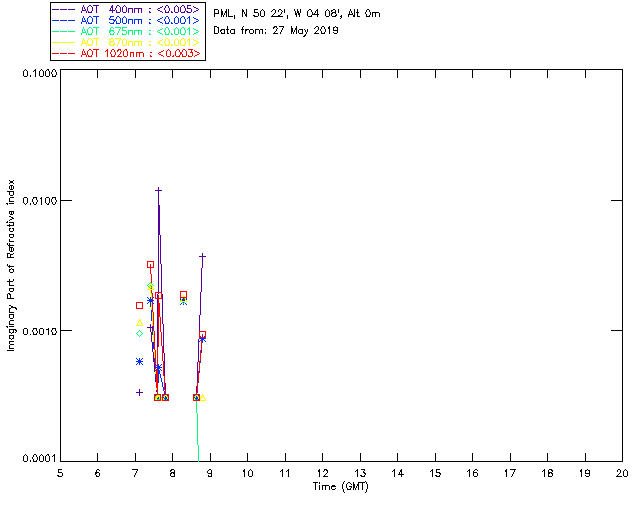The height and width of the screenshot is (512, 640).
Task: Click the x-axis tick label 18
Action: (x=547, y=473)
